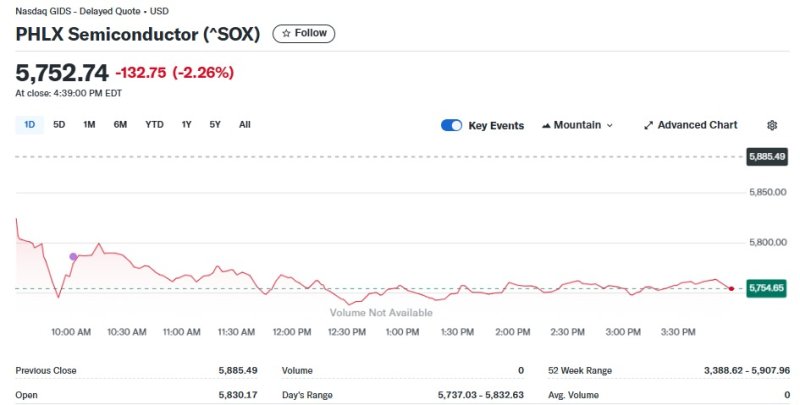Switch to the 5D time range
800x405 pixels.
(x=59, y=125)
